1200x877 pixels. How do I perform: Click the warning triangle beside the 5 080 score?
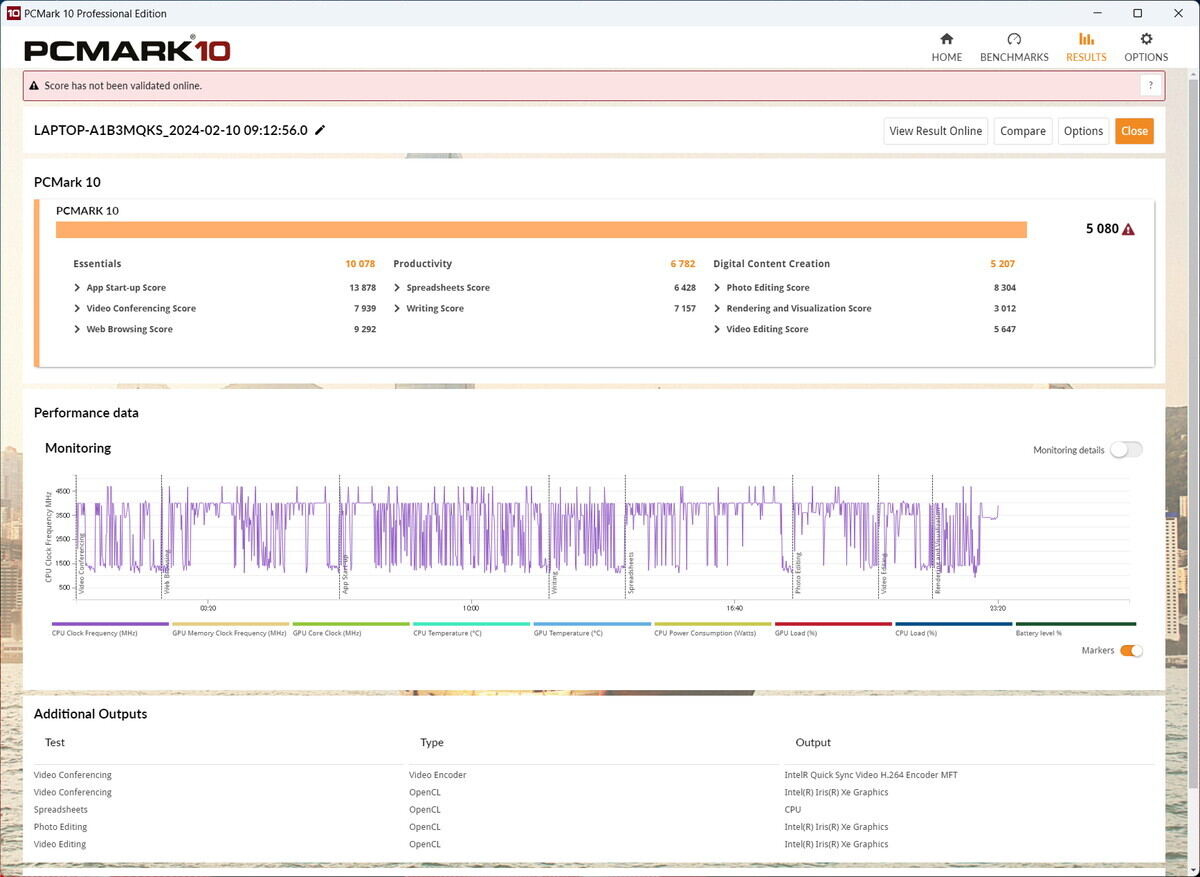[x=1128, y=229]
